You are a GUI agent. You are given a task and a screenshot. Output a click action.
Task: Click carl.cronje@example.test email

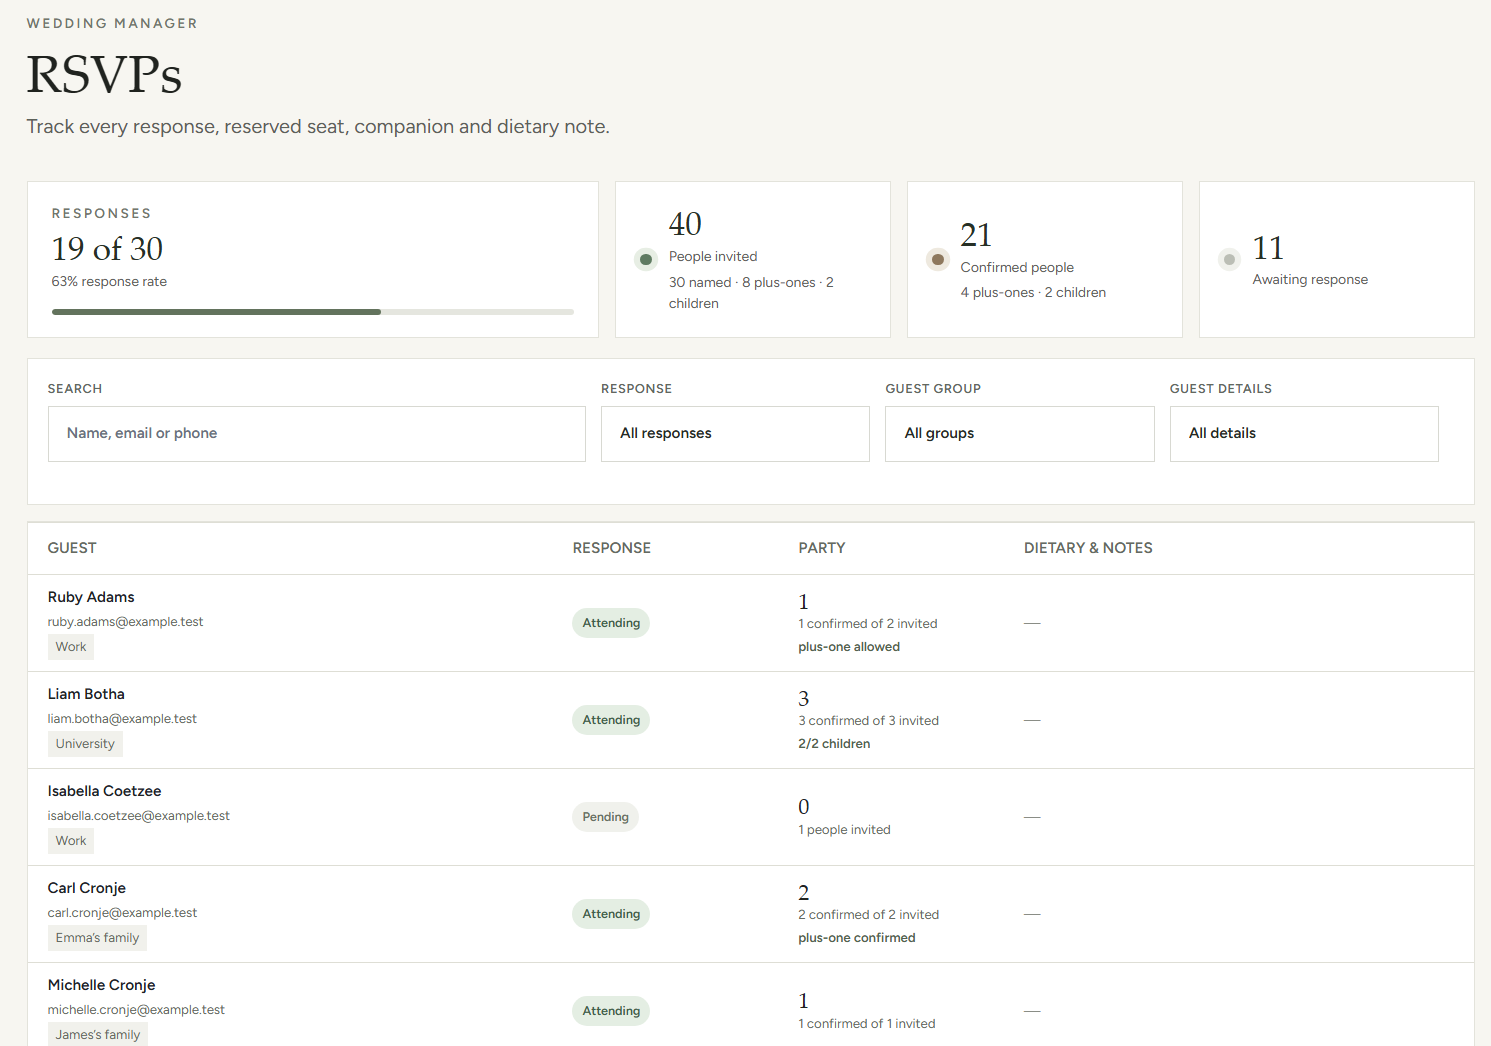click(x=122, y=913)
